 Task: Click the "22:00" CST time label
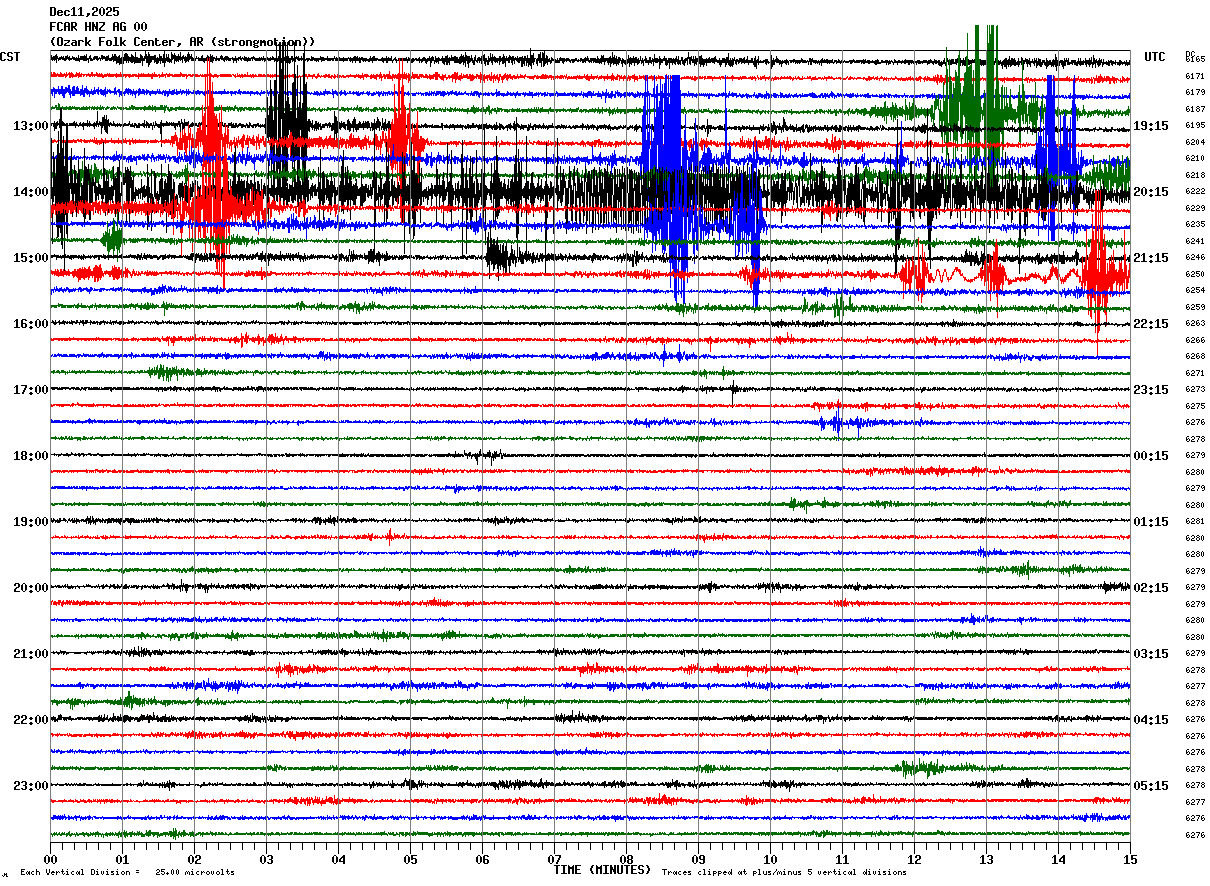[30, 720]
